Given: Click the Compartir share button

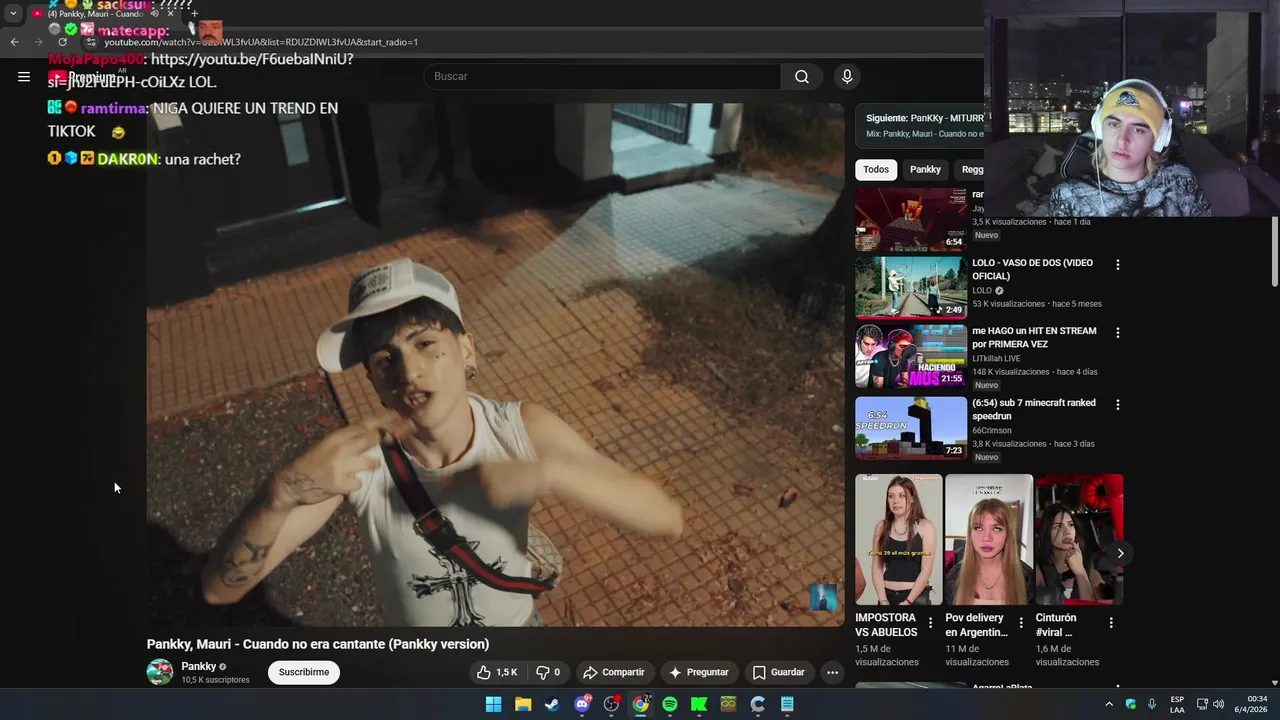Looking at the screenshot, I should [614, 672].
